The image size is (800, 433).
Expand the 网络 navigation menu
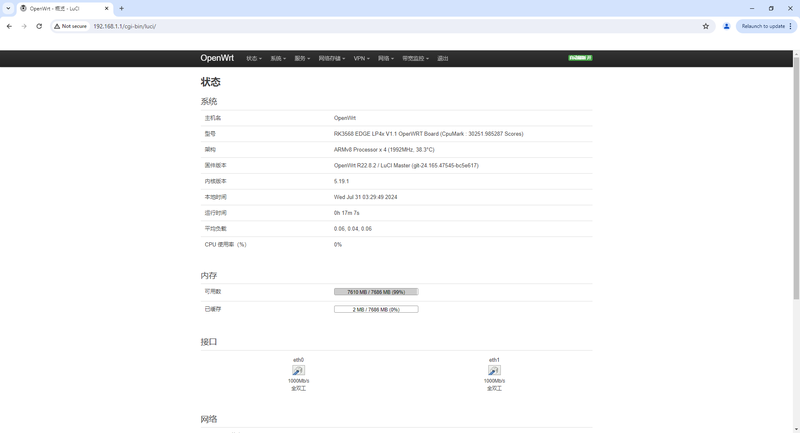tap(386, 59)
